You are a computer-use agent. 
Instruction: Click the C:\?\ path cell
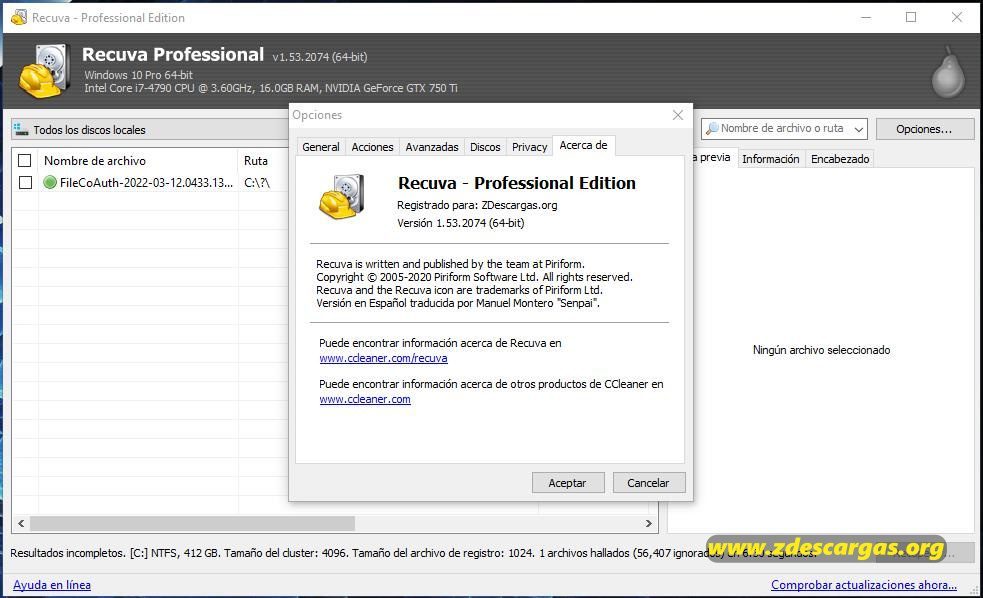click(x=257, y=182)
